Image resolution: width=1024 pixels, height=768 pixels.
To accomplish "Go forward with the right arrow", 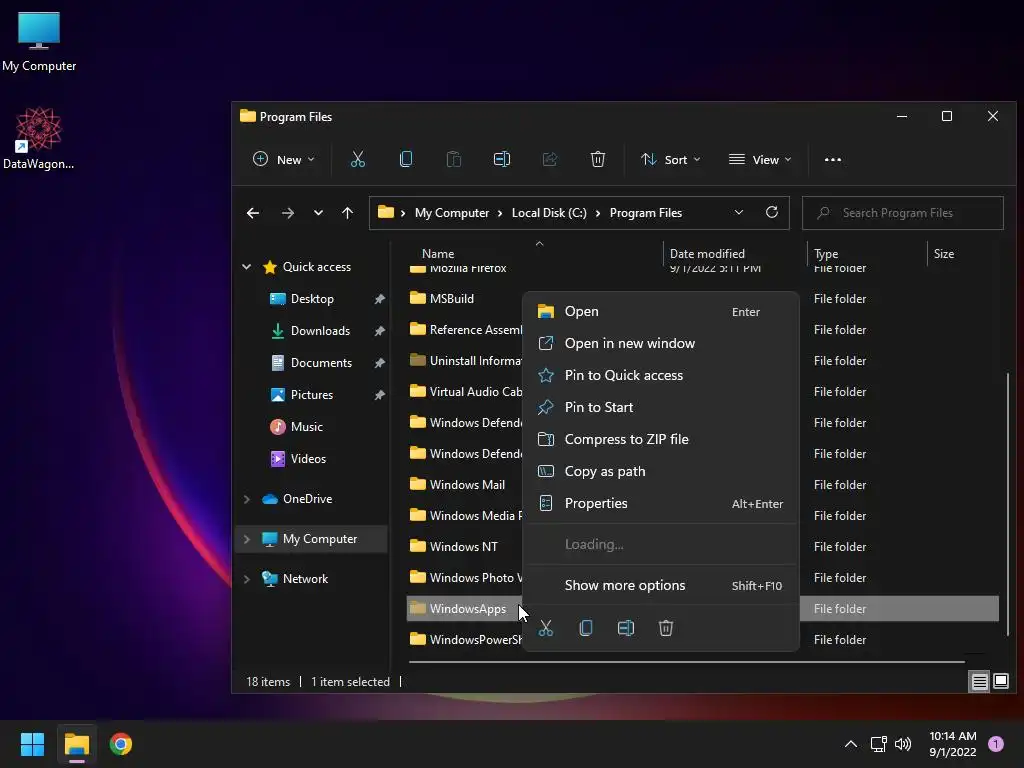I will coord(287,213).
